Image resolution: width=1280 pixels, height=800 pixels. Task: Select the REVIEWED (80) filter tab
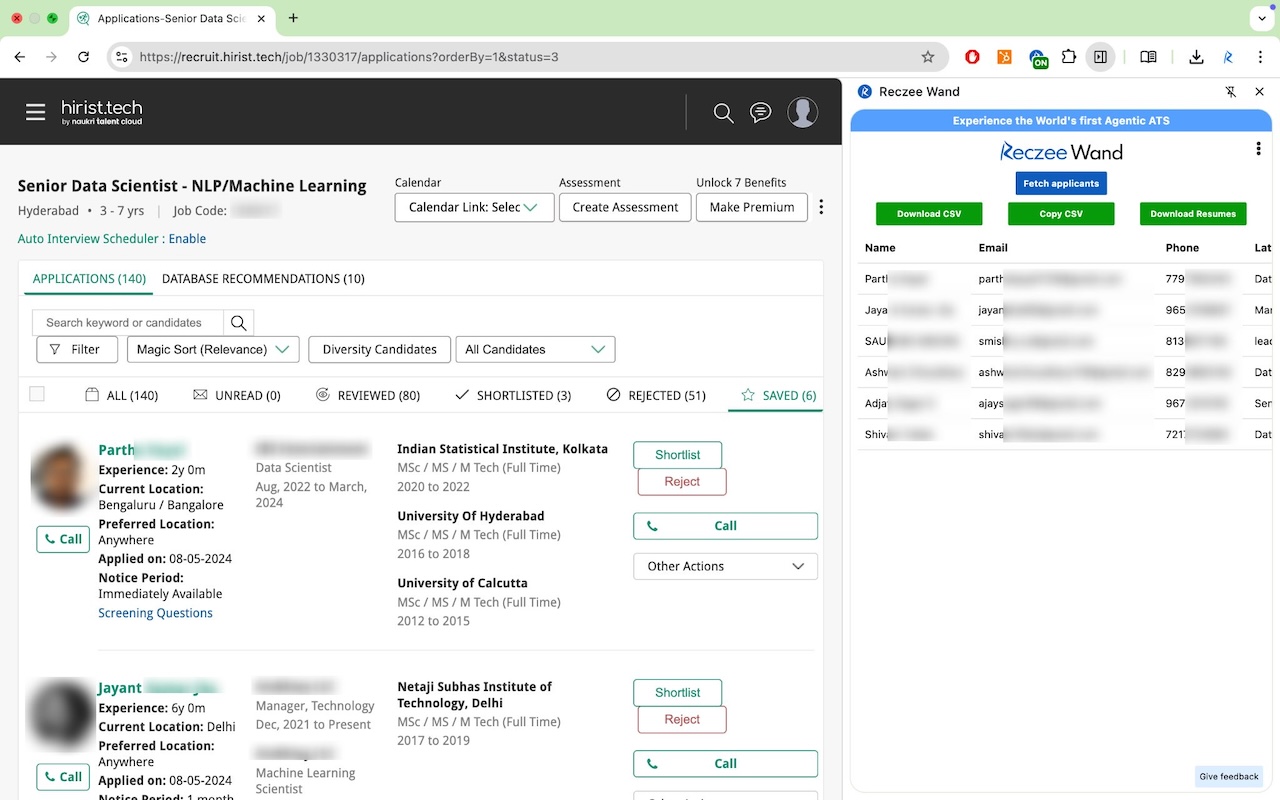click(x=368, y=395)
